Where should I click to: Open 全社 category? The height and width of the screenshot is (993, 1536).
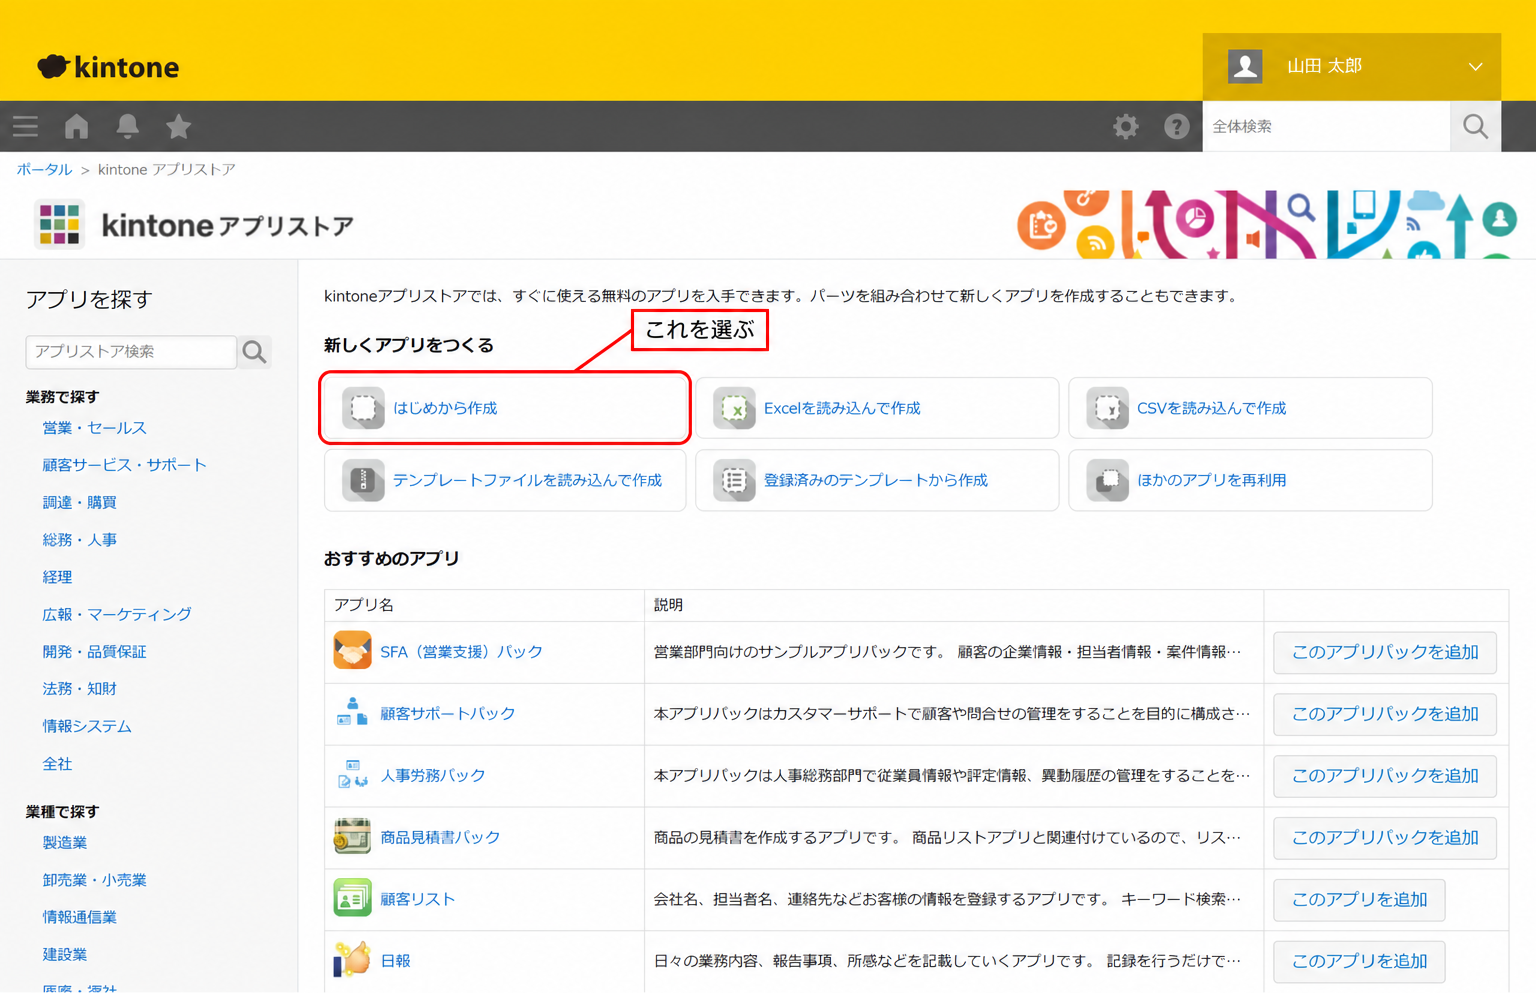57,764
